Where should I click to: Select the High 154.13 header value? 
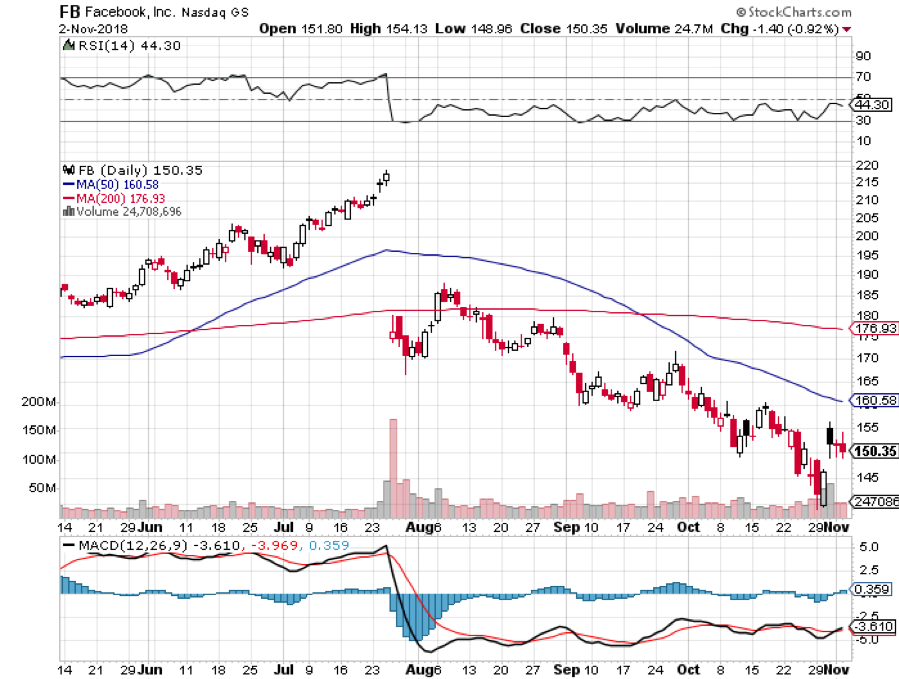click(x=388, y=29)
